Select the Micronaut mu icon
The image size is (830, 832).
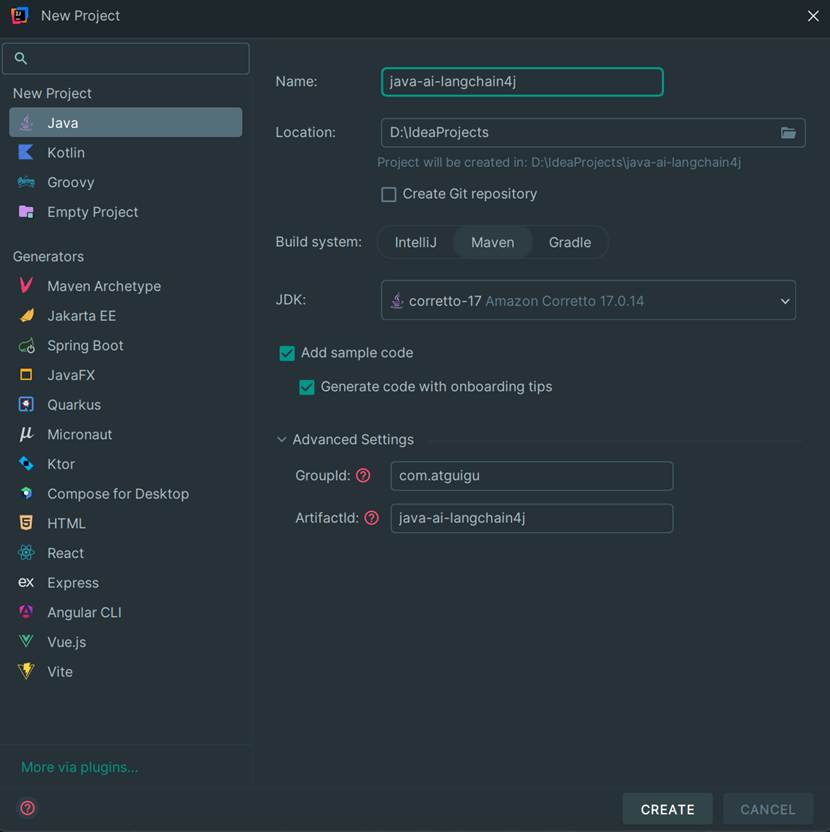25,435
